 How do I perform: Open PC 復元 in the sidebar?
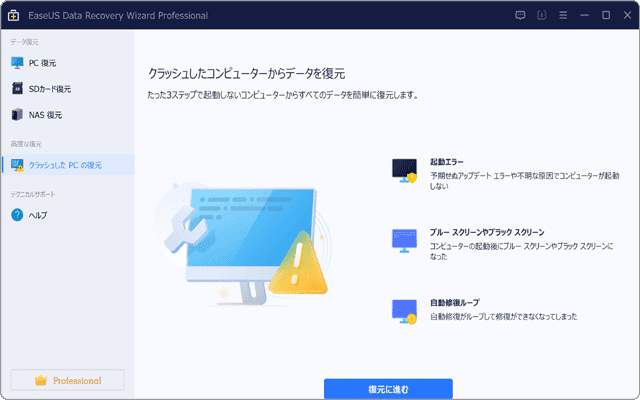point(68,63)
